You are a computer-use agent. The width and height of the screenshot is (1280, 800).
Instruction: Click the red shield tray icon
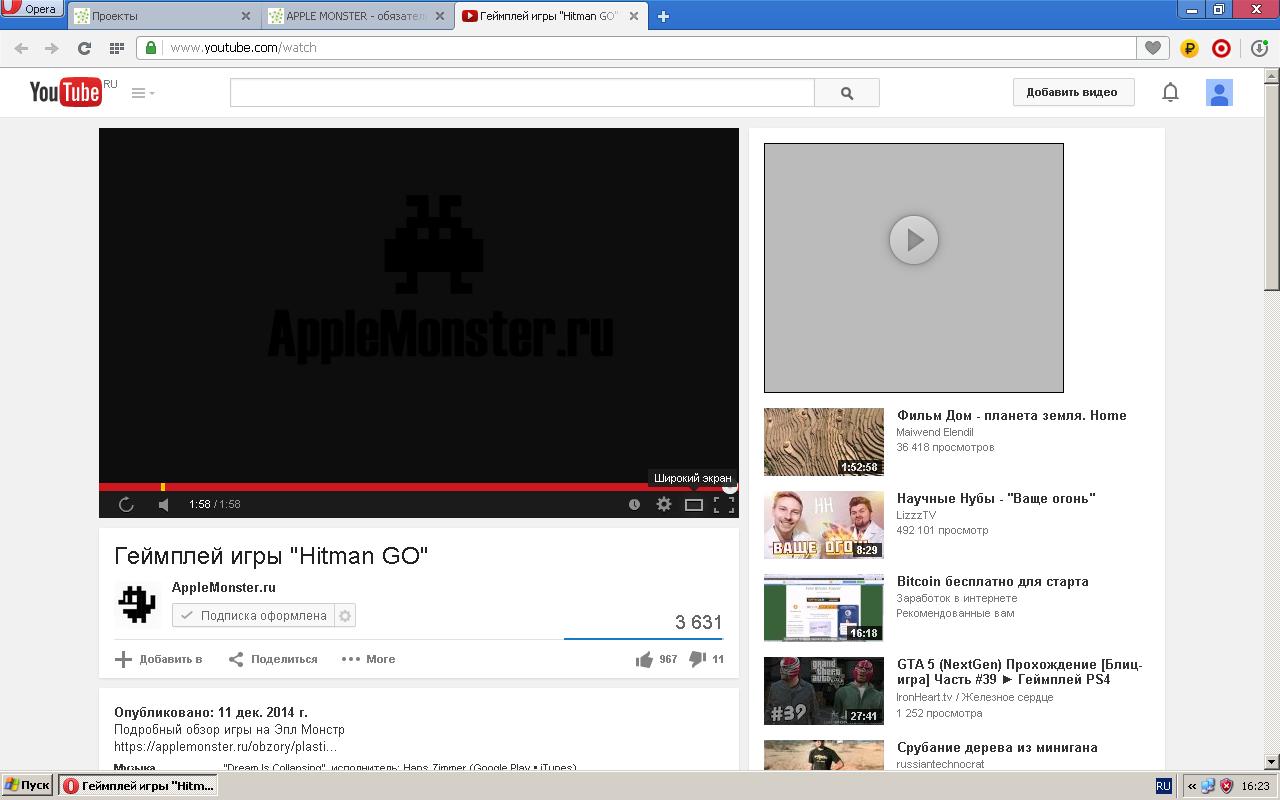click(x=1226, y=786)
